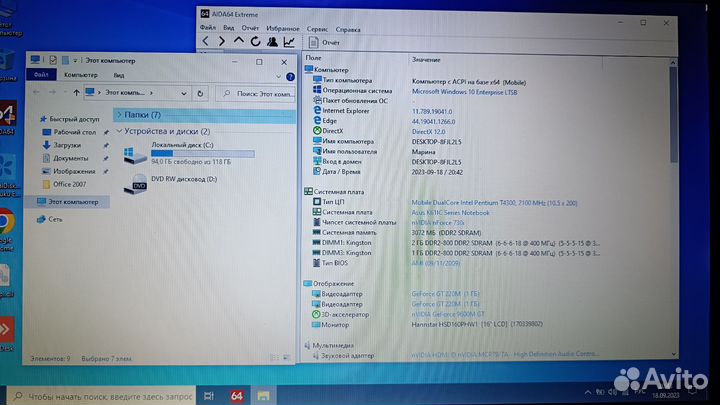Open Рабочий стол in navigation pane
Viewport: 720px width, 405px height.
[x=70, y=132]
